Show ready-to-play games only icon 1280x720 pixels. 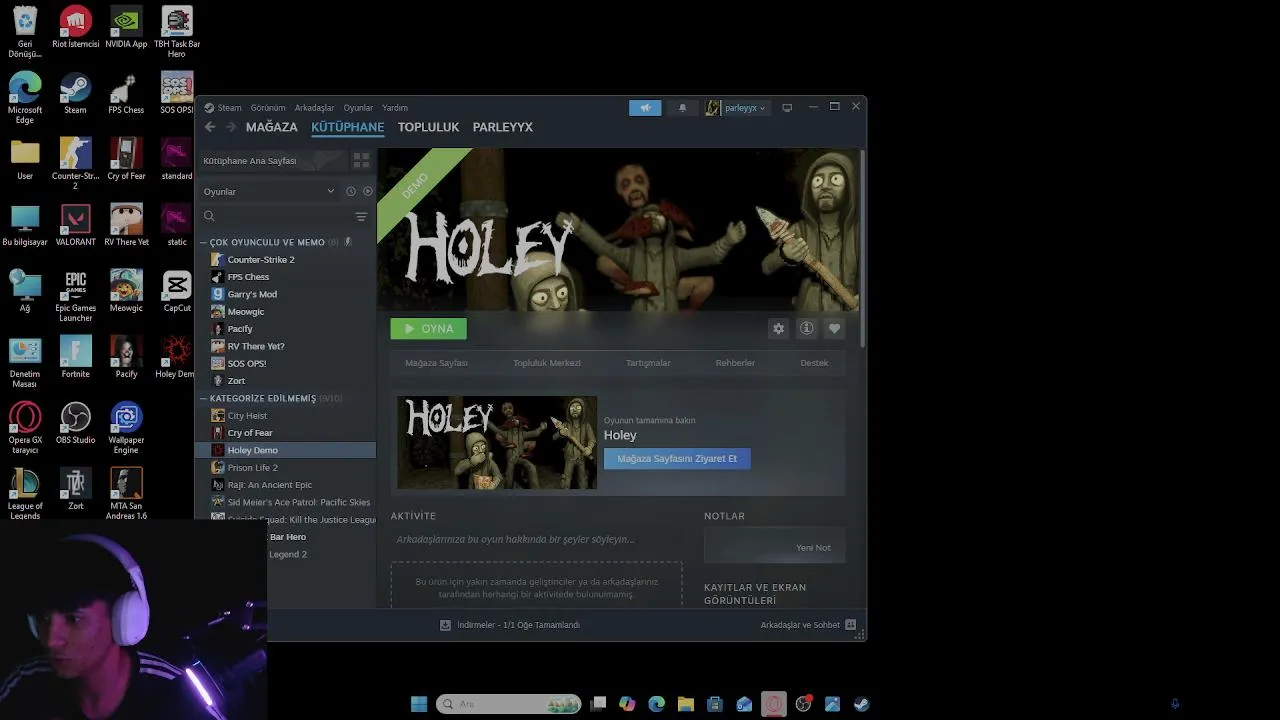(x=367, y=191)
